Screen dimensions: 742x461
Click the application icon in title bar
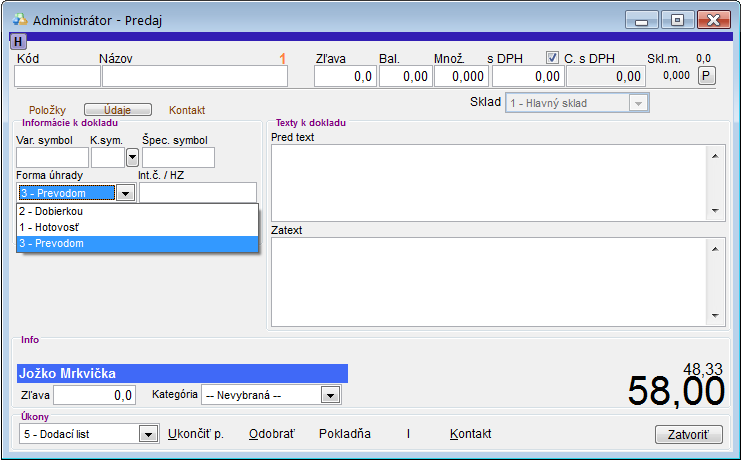[19, 19]
